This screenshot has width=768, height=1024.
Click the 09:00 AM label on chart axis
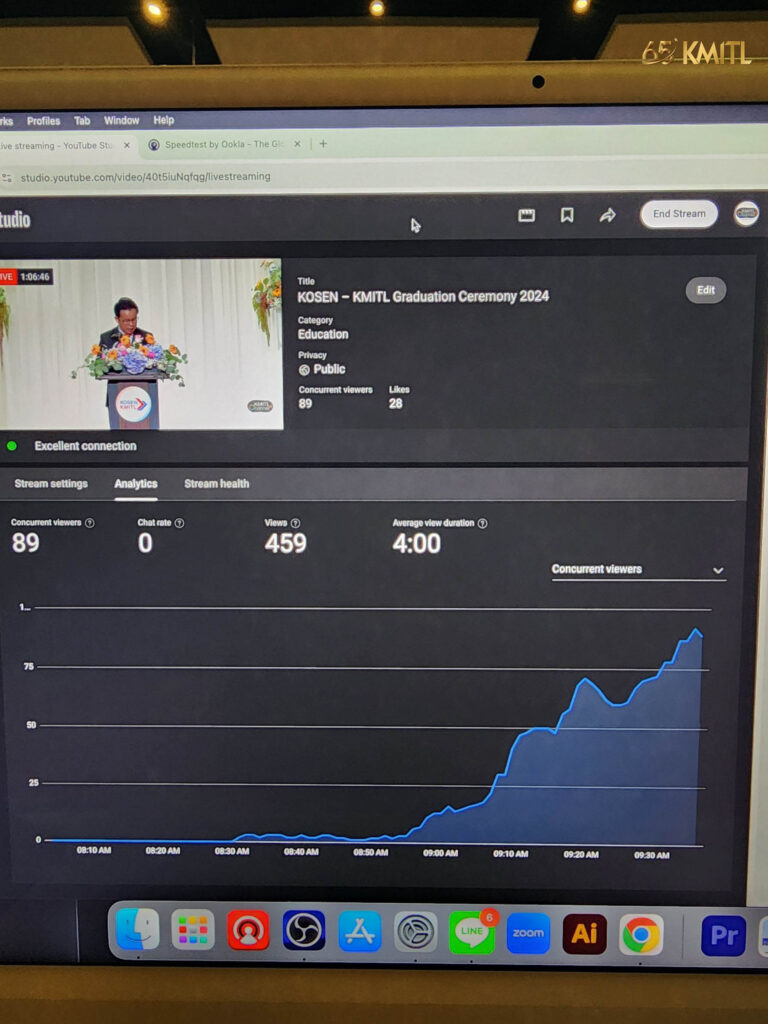pos(440,853)
